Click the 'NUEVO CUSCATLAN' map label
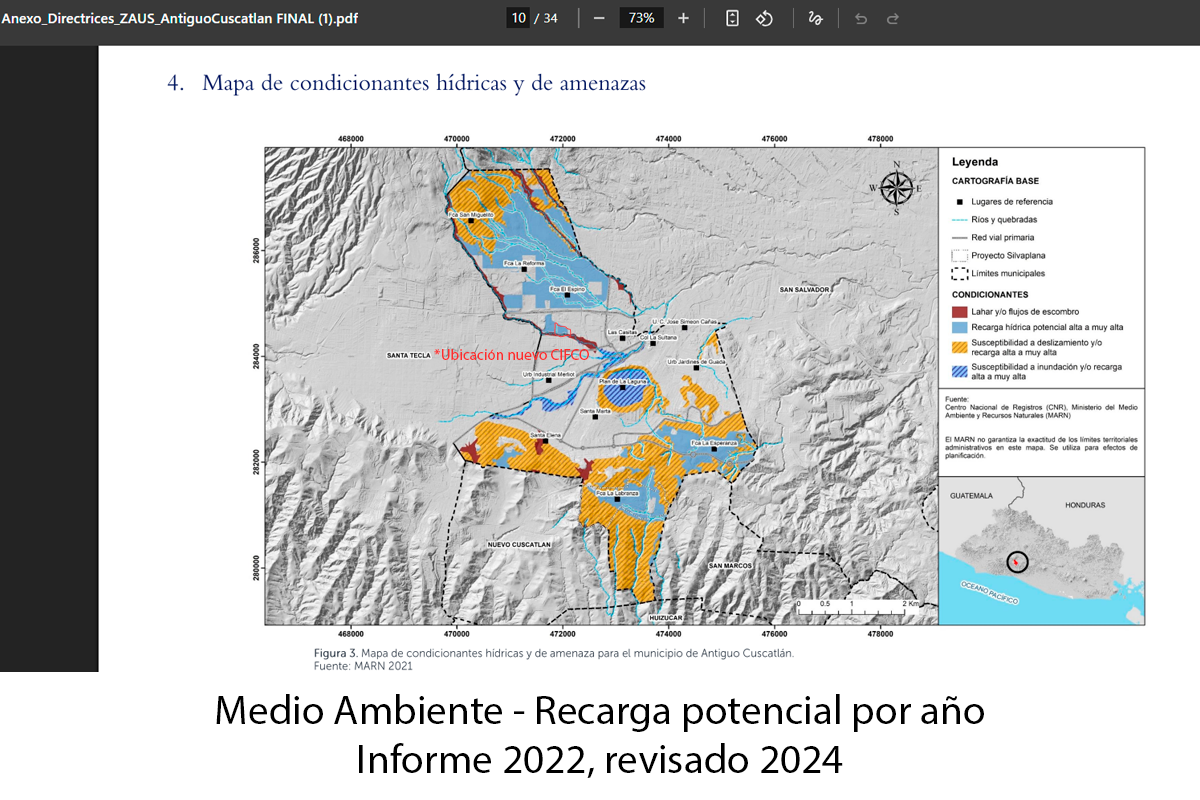 [519, 545]
